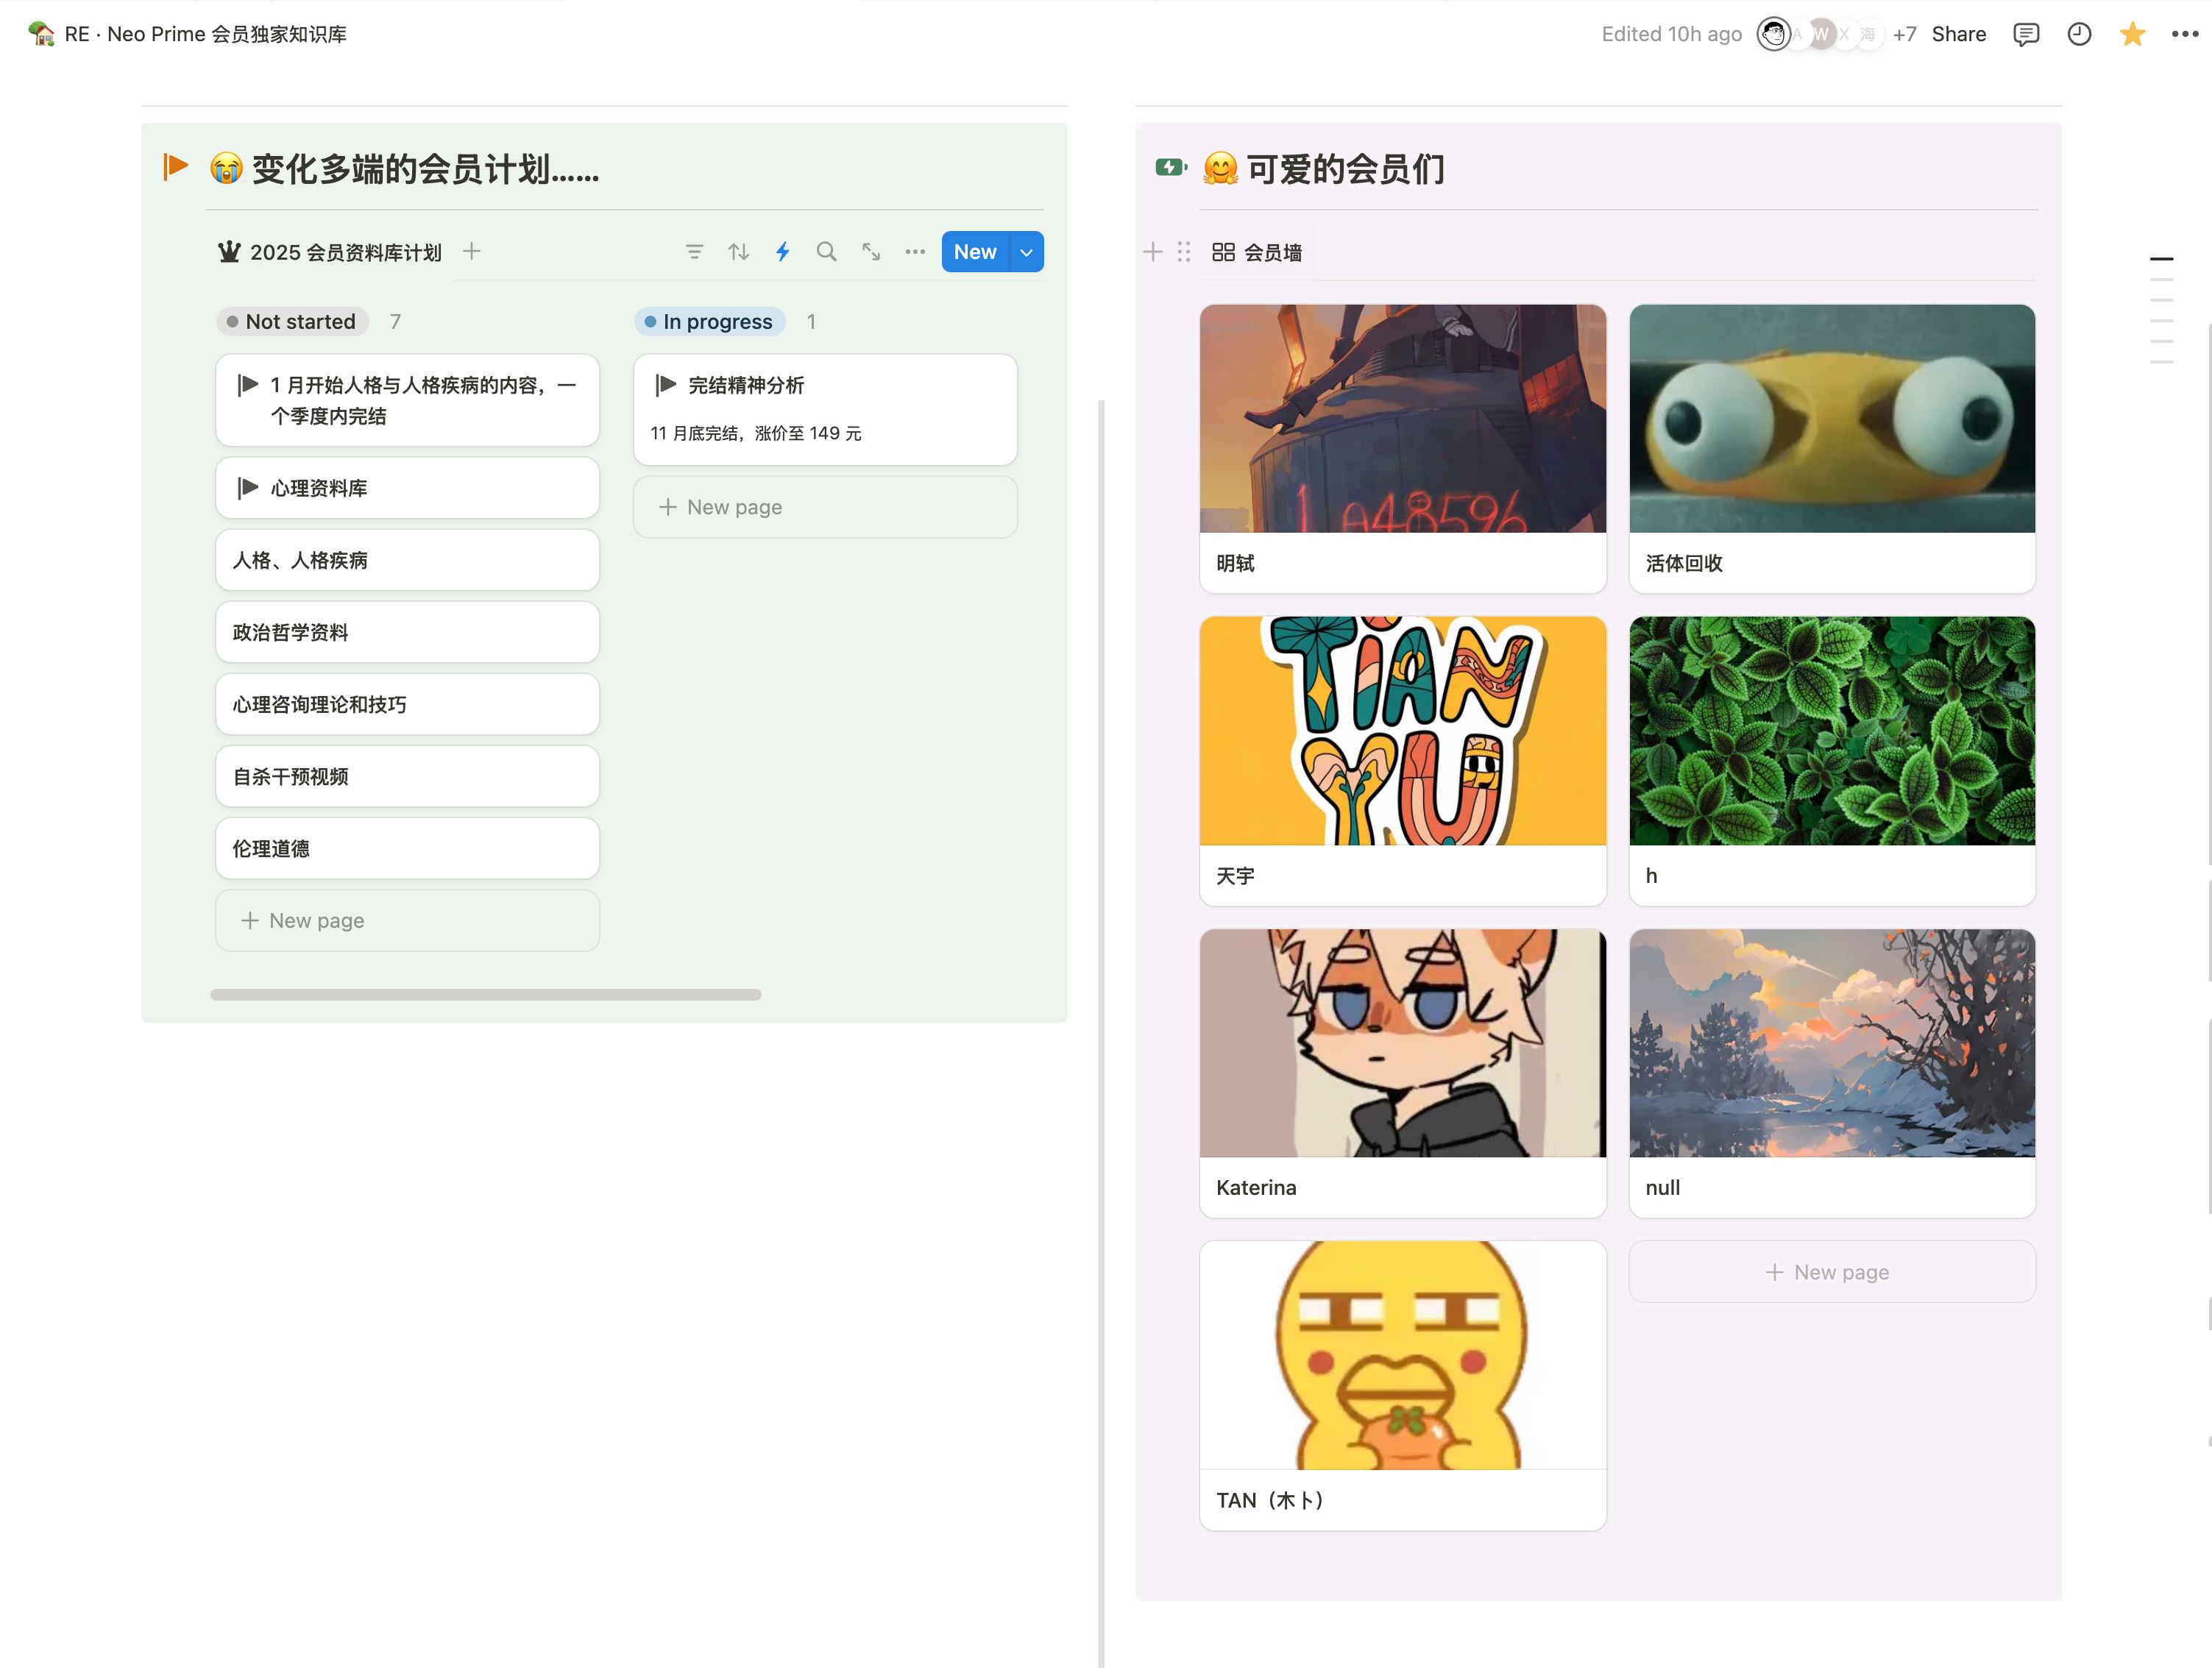Open the comments icon in top bar
The image size is (2212, 1668).
[x=2026, y=34]
